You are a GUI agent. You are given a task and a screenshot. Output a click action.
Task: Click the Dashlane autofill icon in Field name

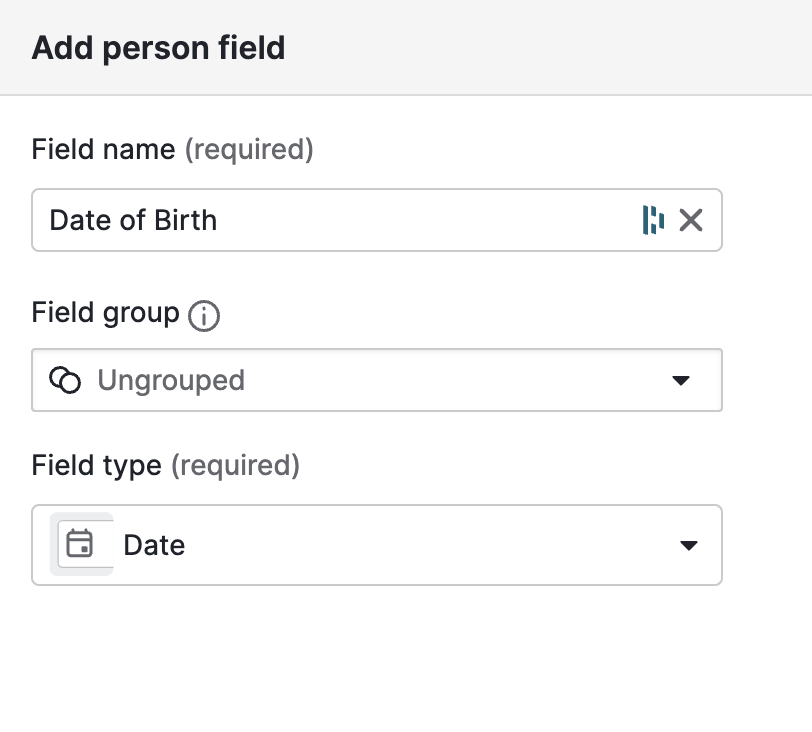coord(653,220)
